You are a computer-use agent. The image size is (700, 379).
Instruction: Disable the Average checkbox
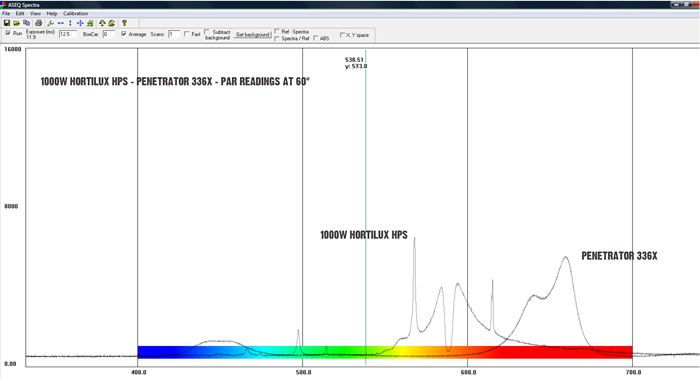coord(124,33)
